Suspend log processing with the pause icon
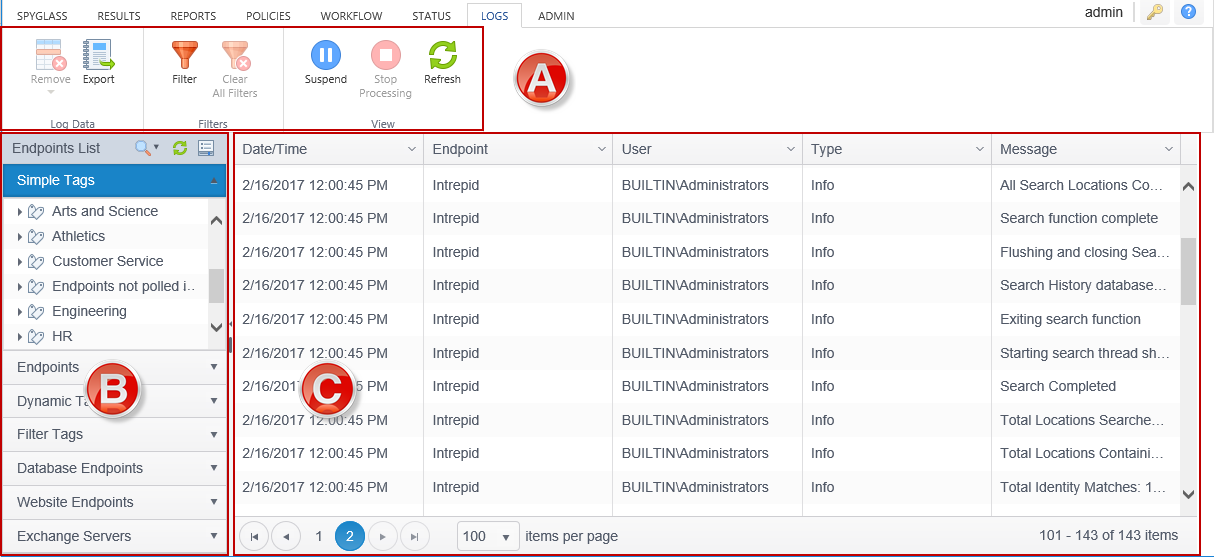Image resolution: width=1214 pixels, height=557 pixels. point(325,56)
